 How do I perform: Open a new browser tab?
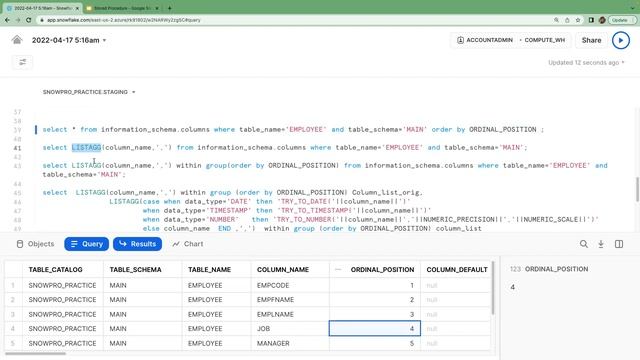[169, 8]
